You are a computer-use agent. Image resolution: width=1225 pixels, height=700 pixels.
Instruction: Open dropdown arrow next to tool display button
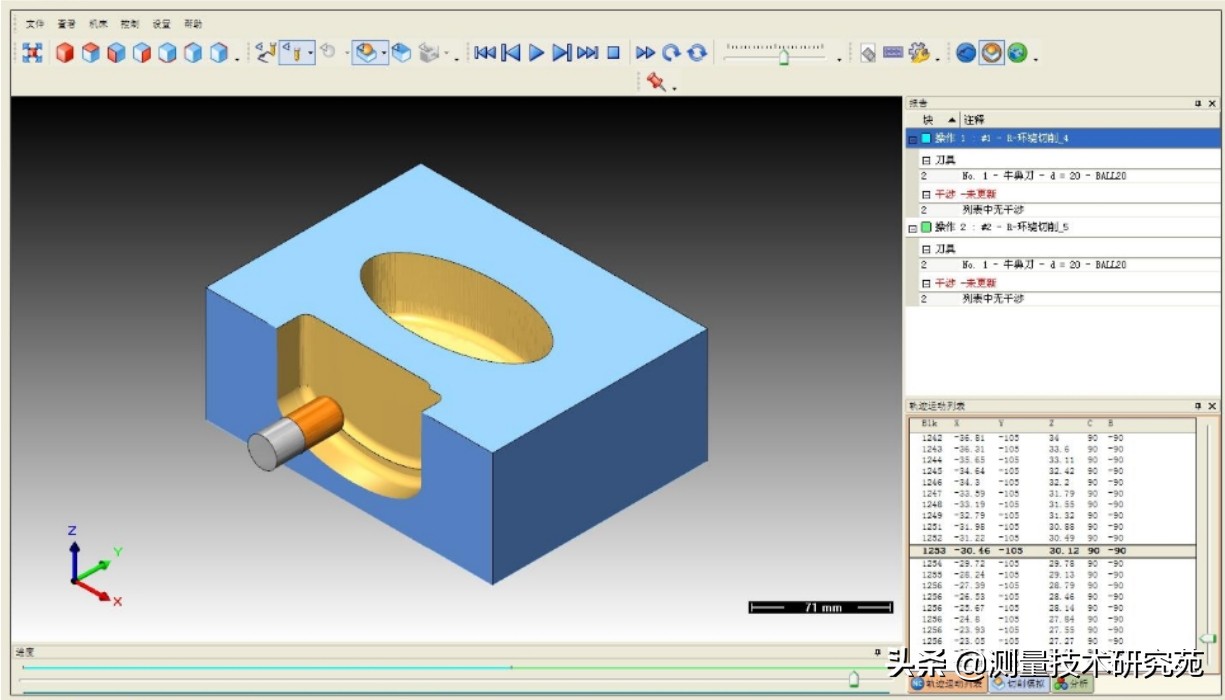coord(311,53)
